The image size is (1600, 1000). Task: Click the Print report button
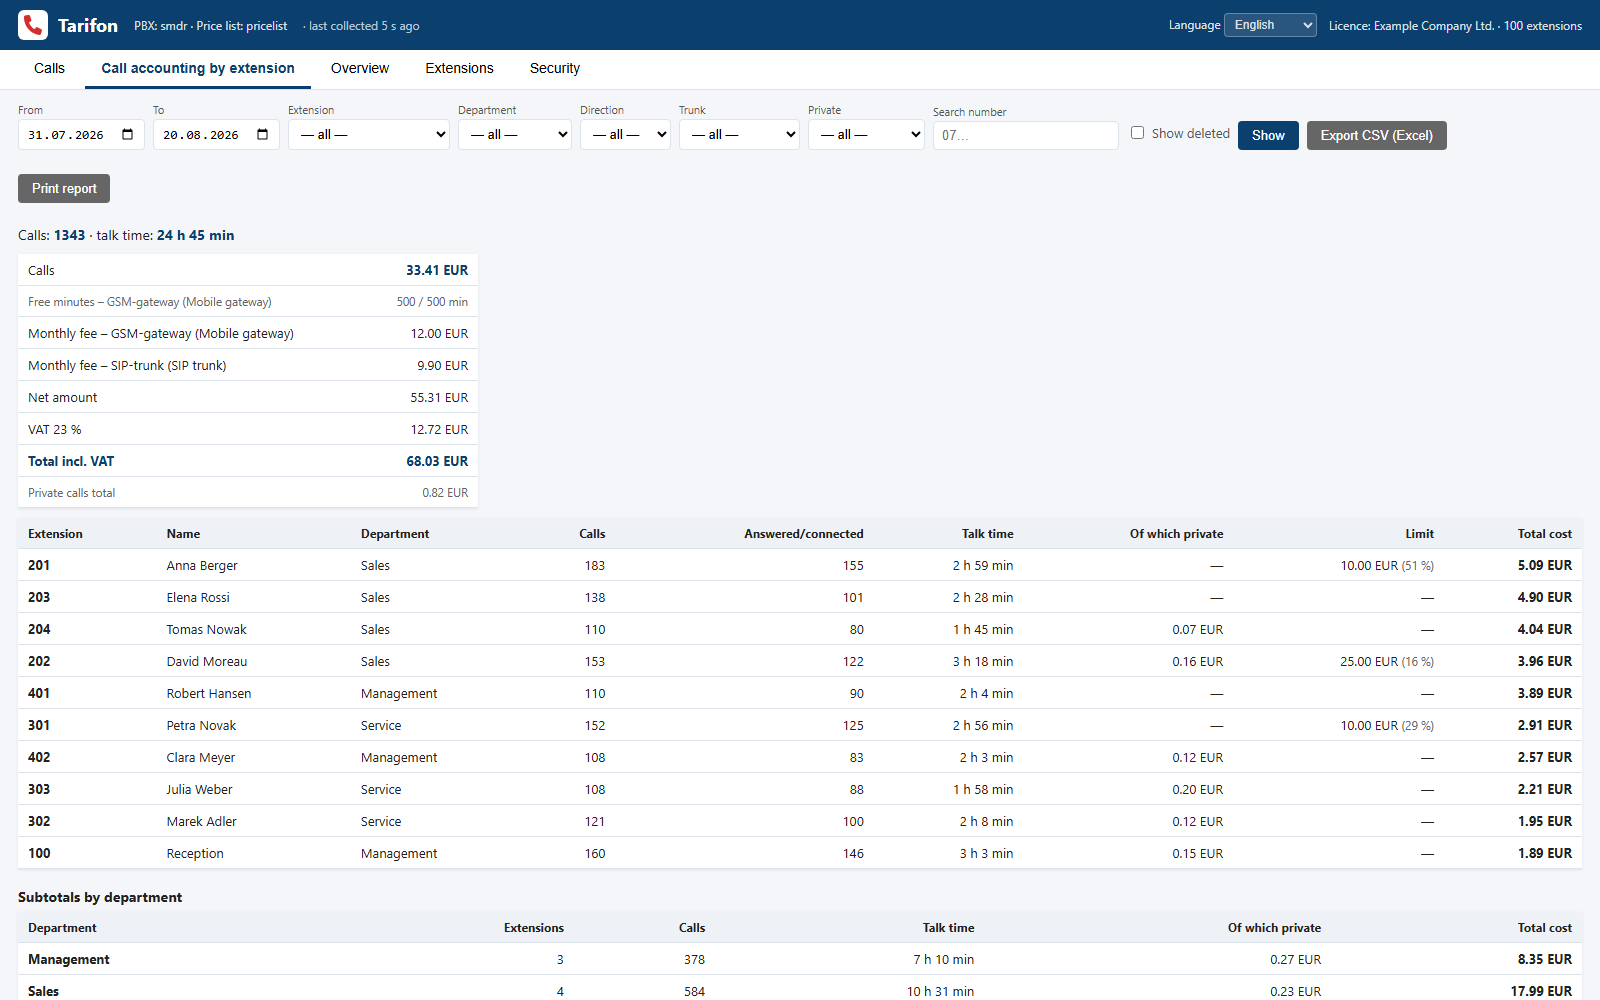click(64, 188)
